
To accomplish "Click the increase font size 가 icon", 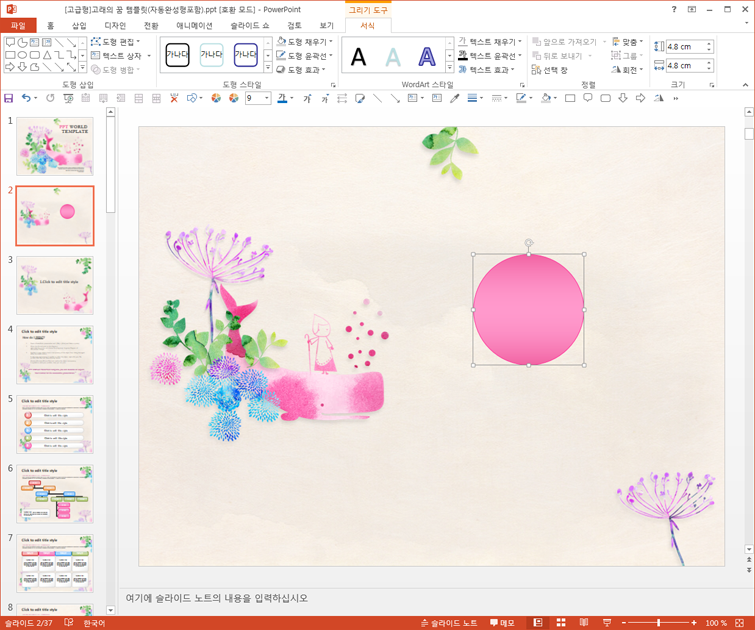I will click(307, 98).
